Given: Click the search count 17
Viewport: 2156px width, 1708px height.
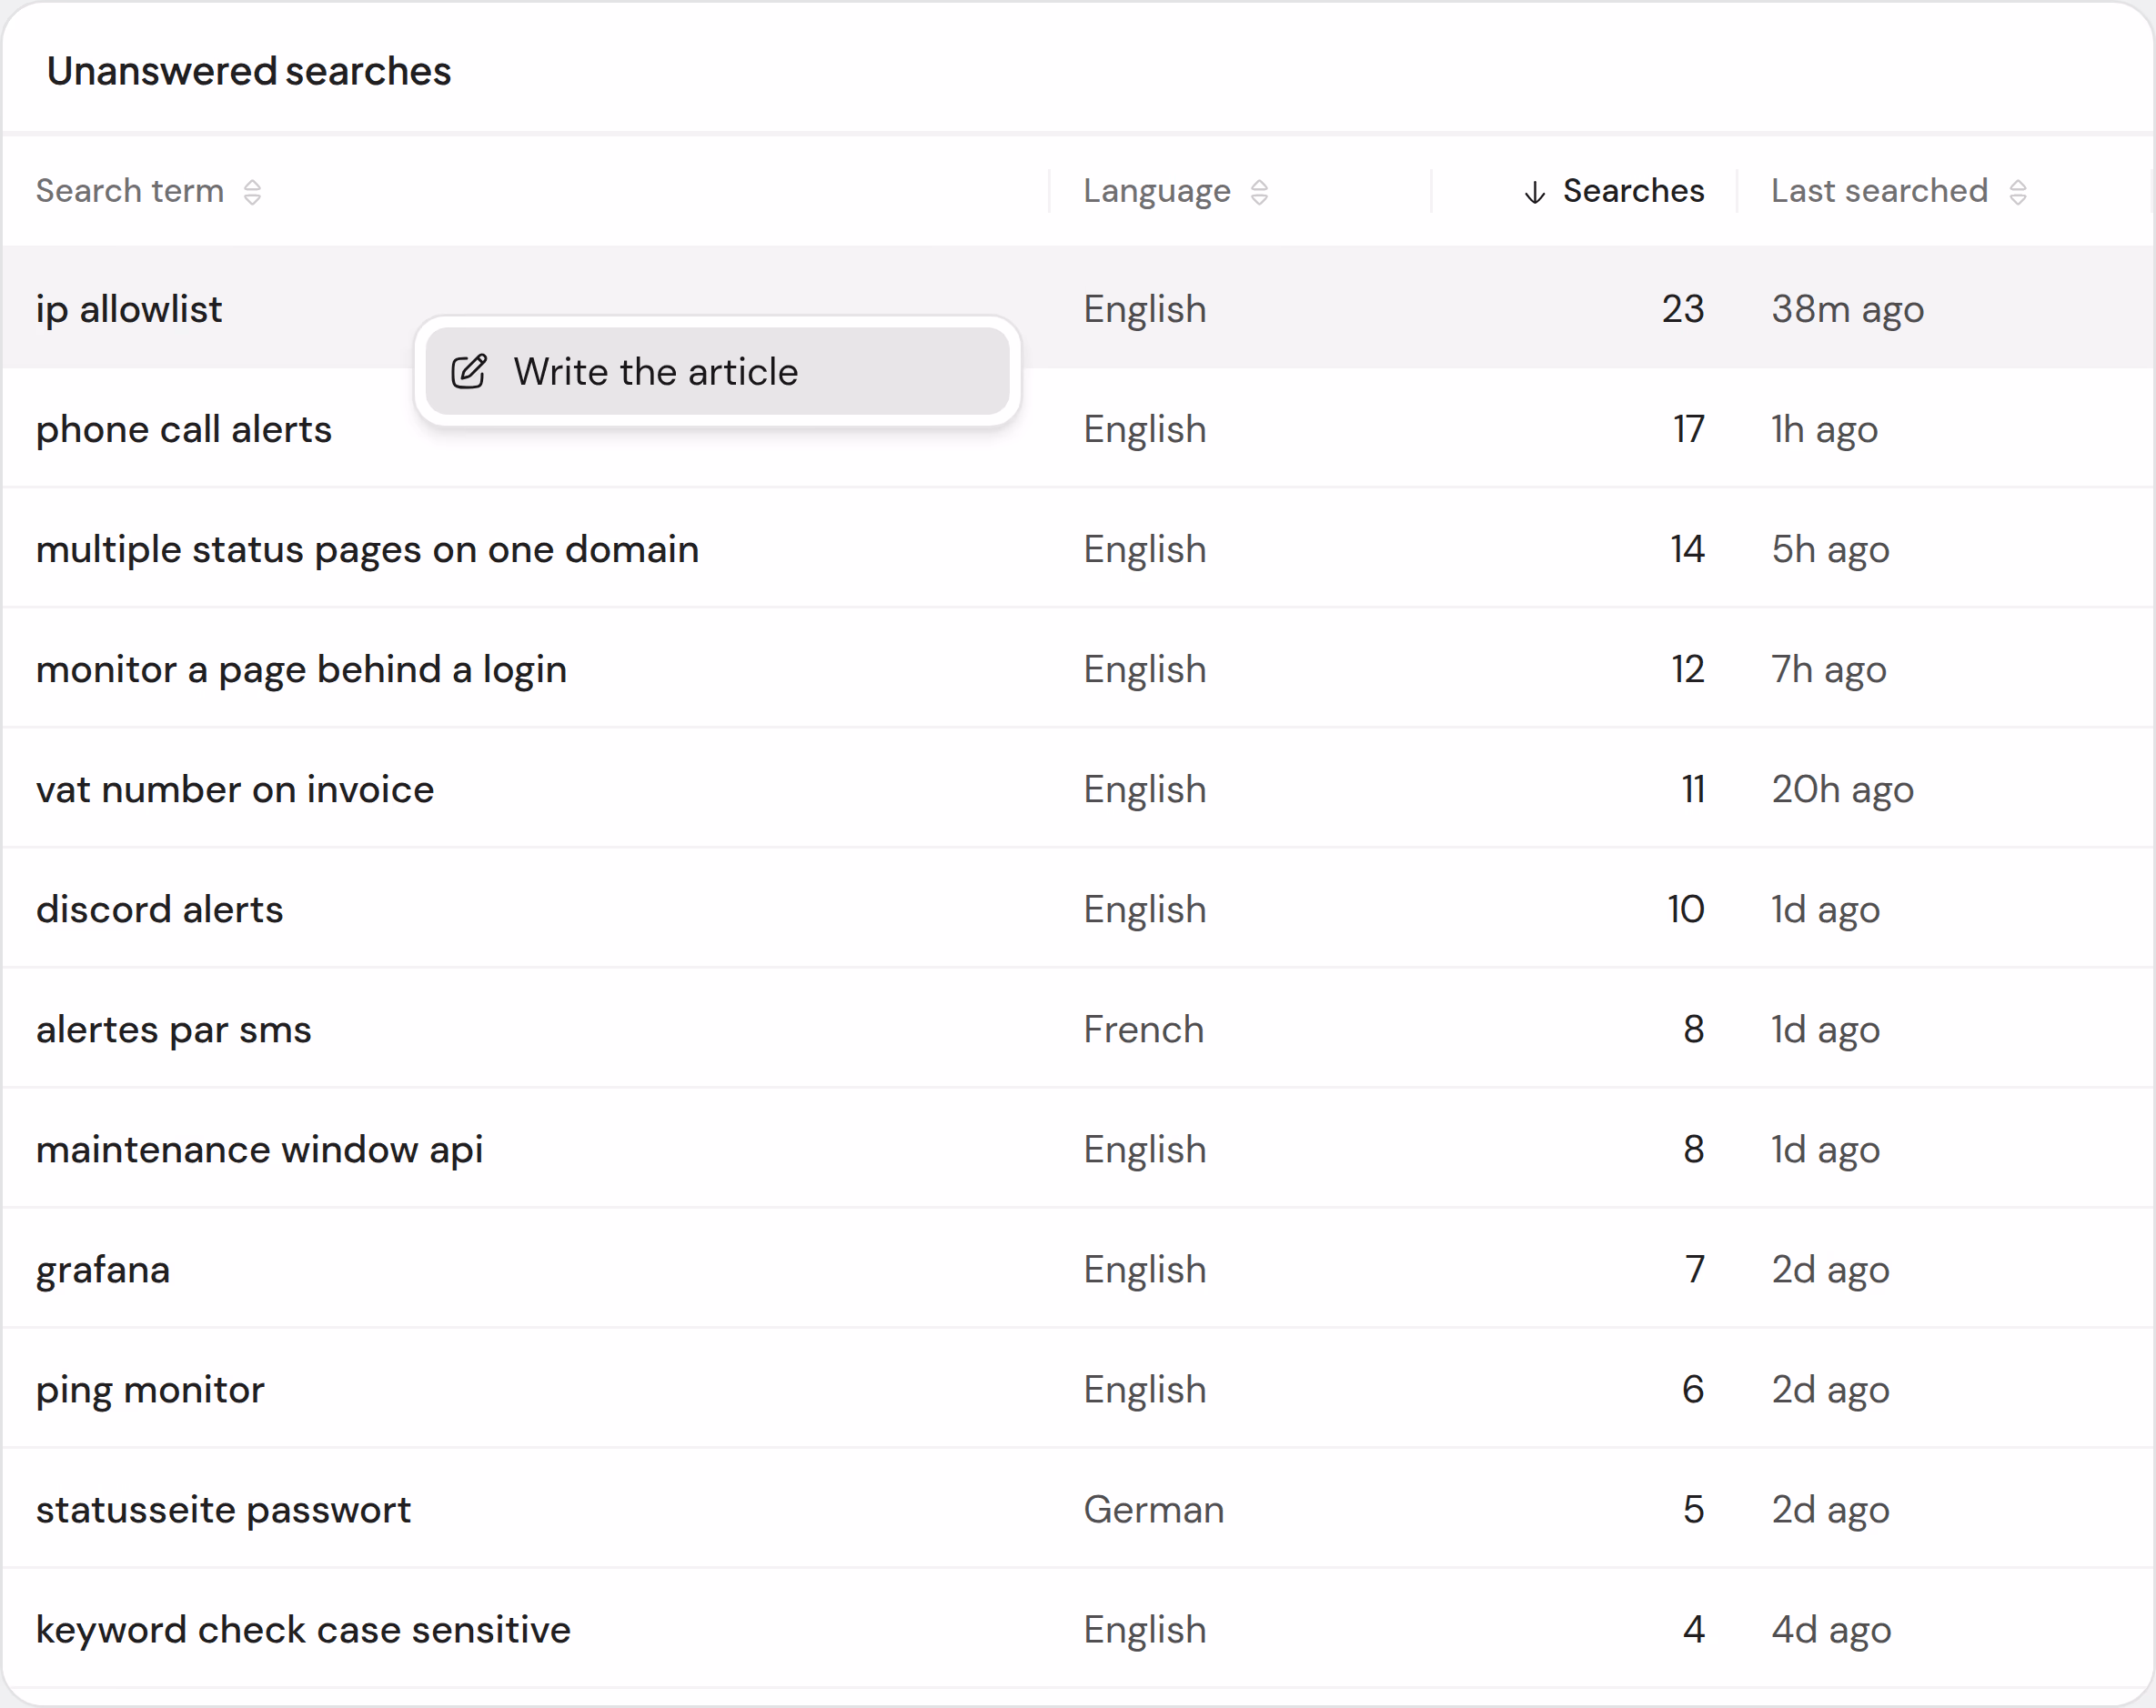Looking at the screenshot, I should 1689,429.
